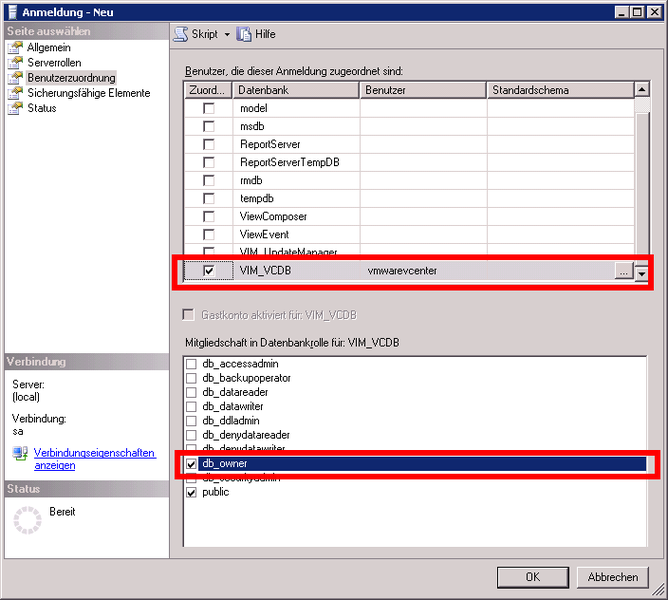Screen dimensions: 668x600
Task: Uncheck the VIM_VCDB database mapping checkbox
Action: tap(209, 271)
